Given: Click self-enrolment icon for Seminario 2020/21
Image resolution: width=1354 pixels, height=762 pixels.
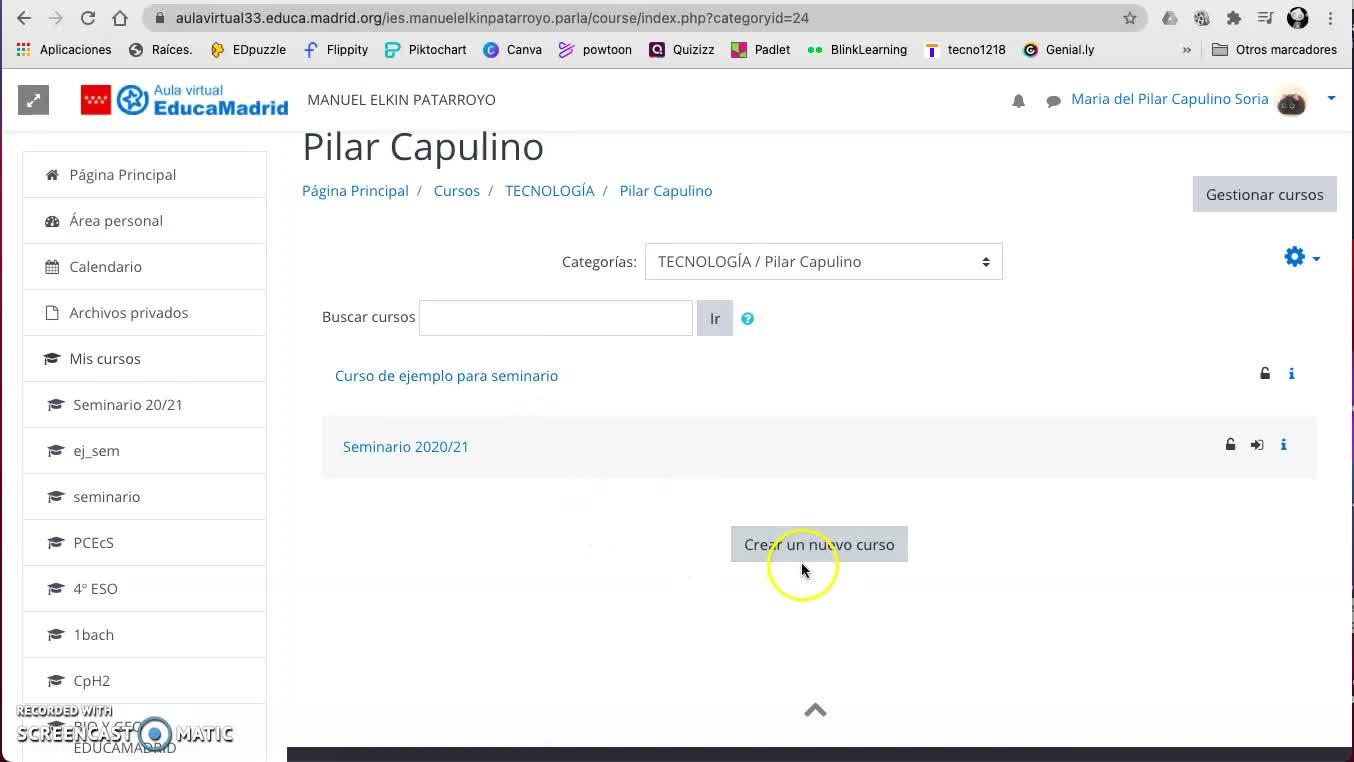Looking at the screenshot, I should [1257, 445].
